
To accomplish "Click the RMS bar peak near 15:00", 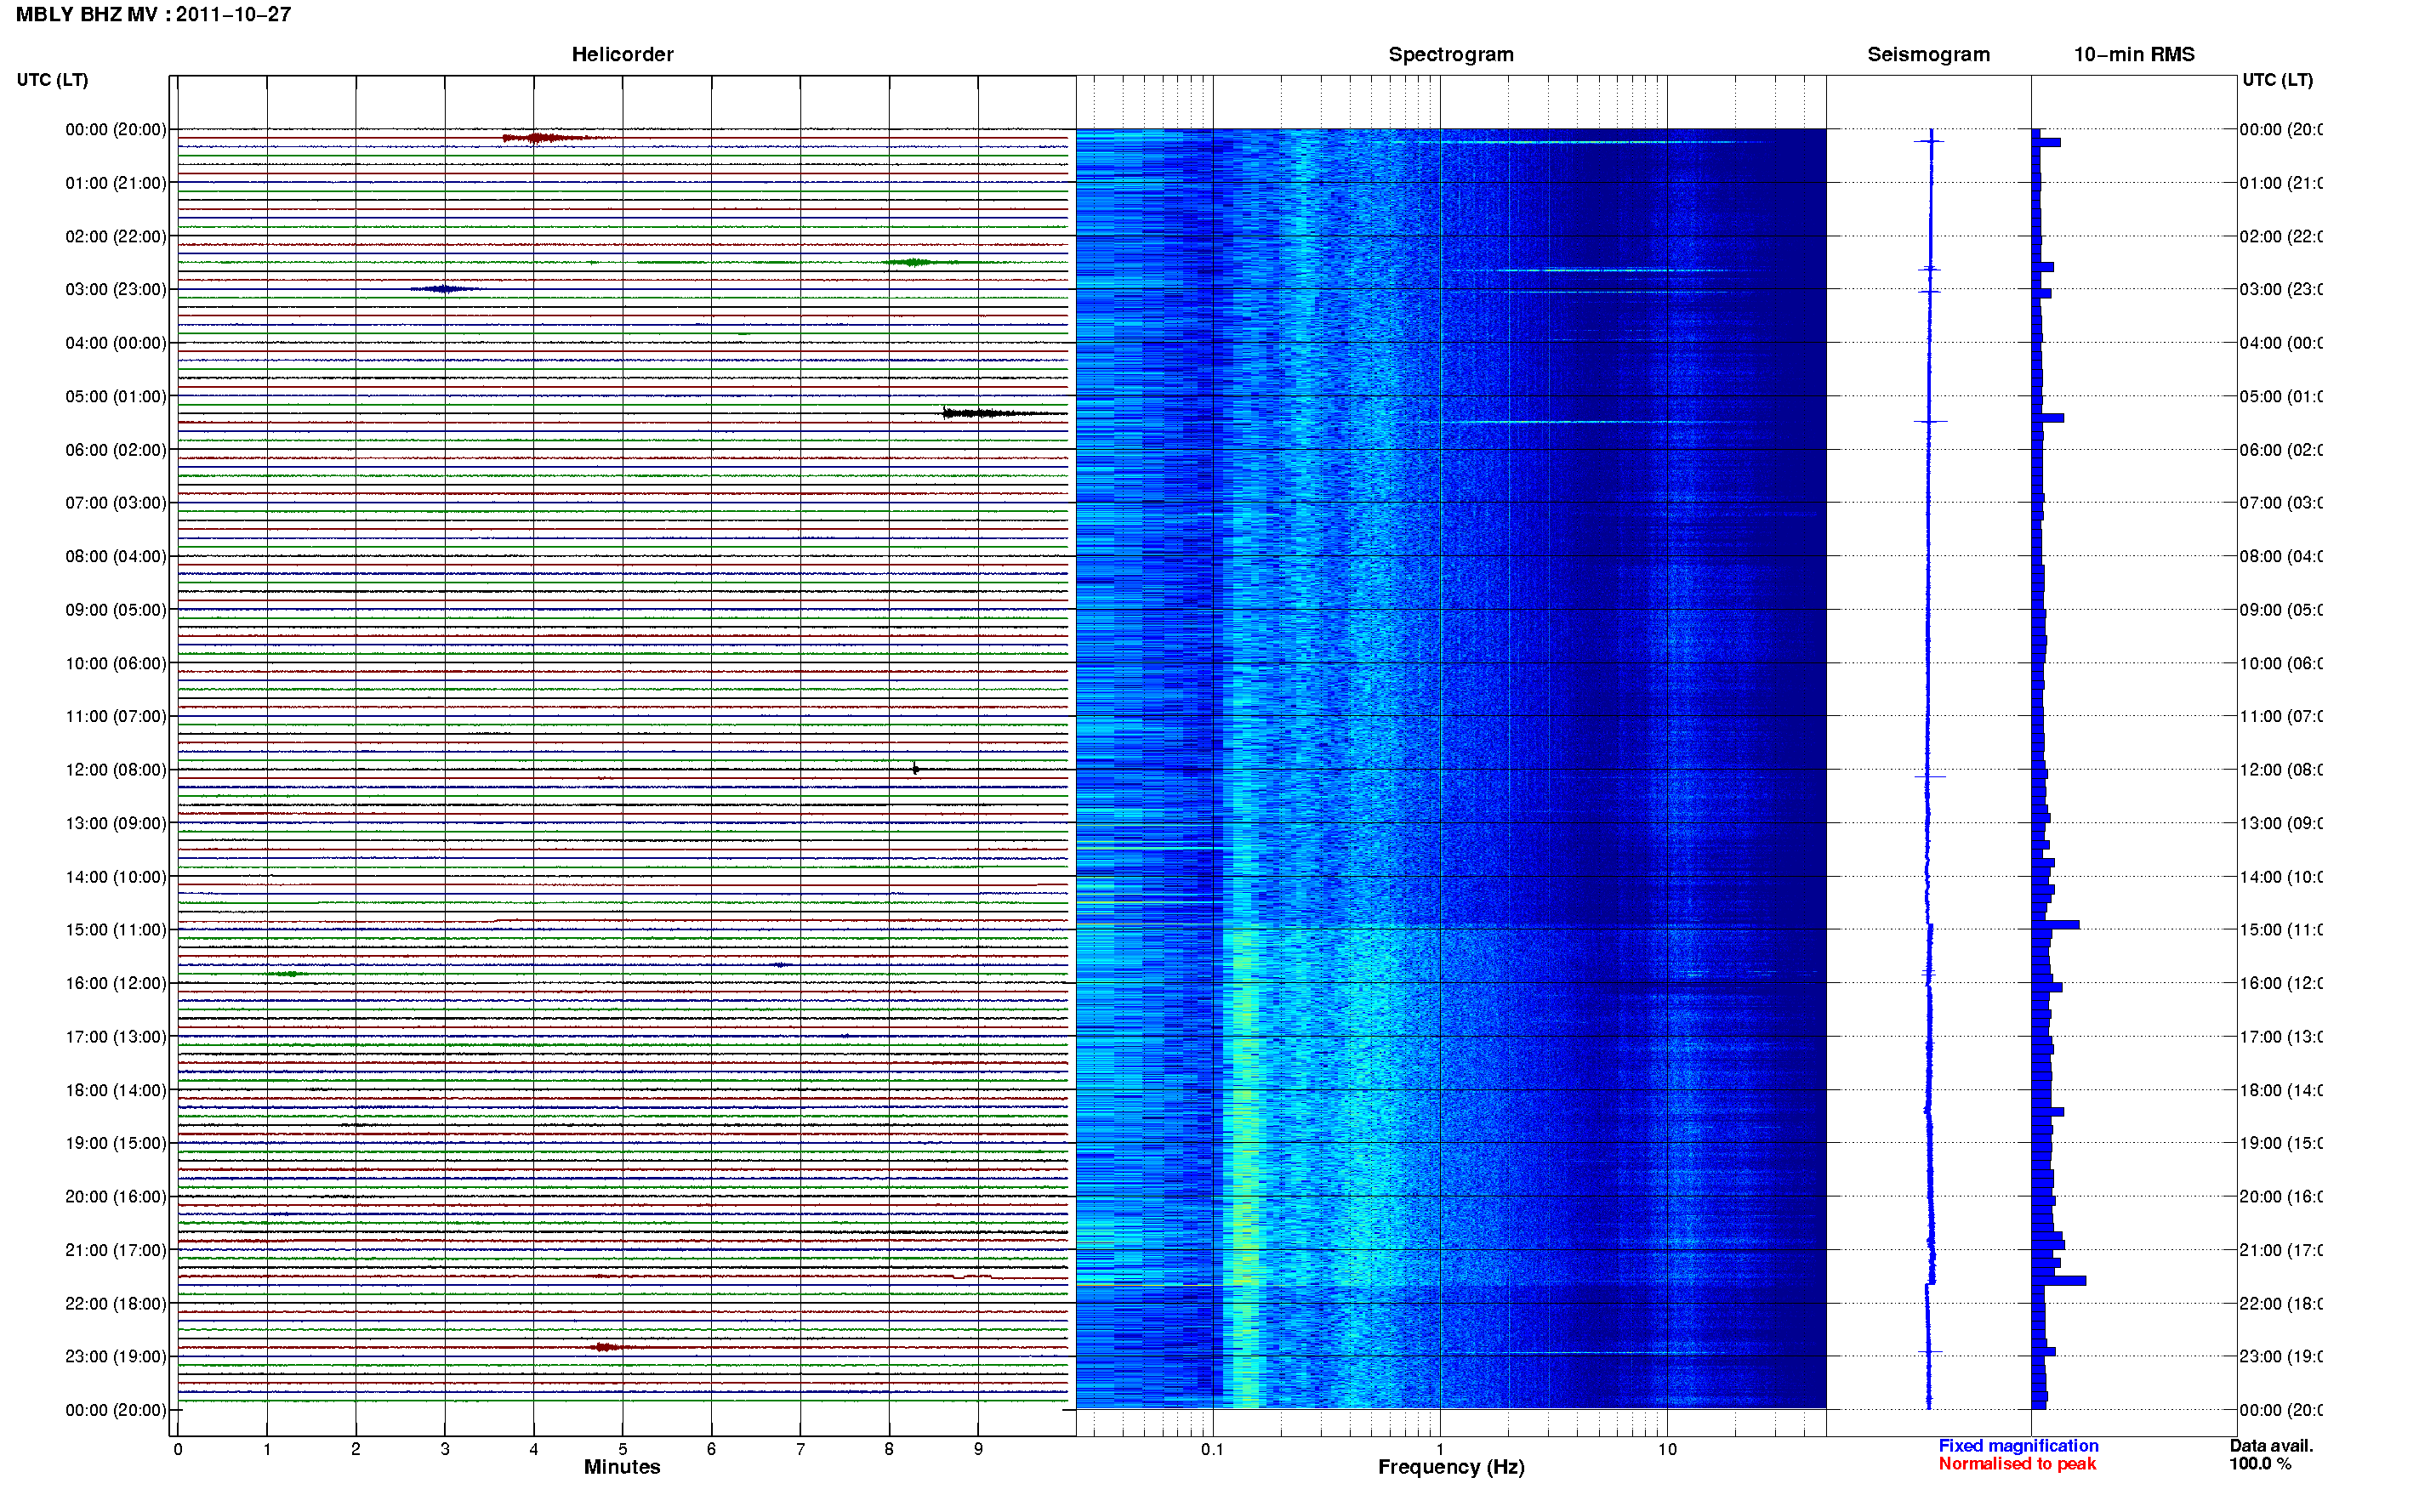I will click(2056, 925).
